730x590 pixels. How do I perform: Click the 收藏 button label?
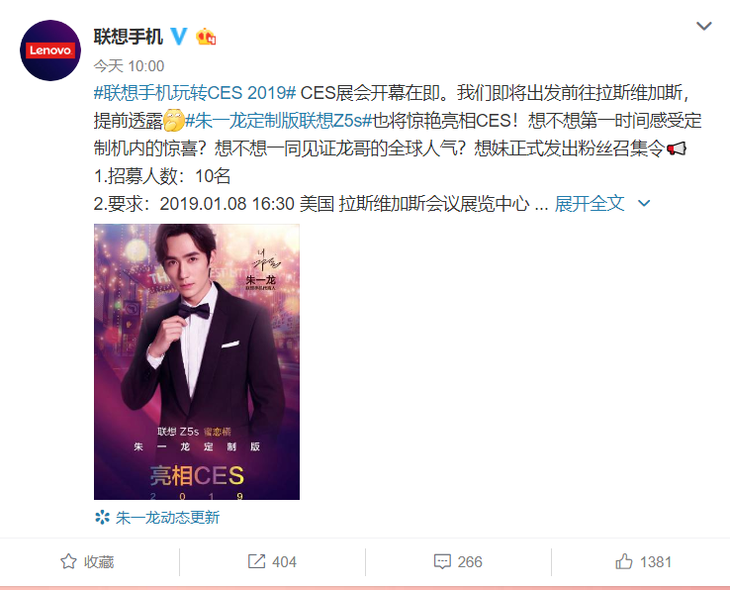[99, 562]
